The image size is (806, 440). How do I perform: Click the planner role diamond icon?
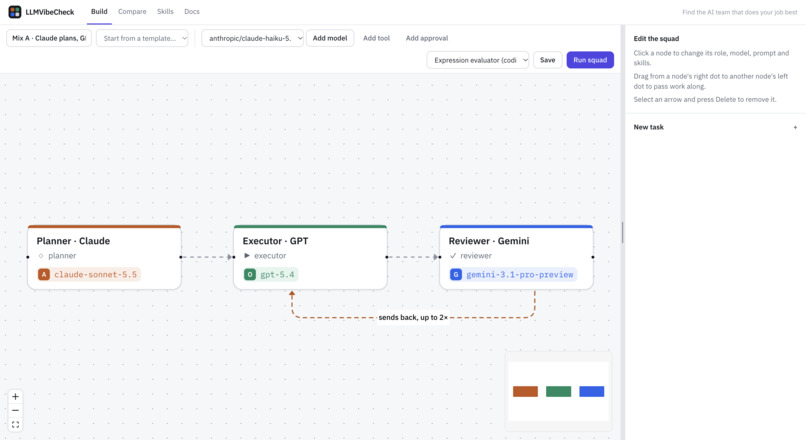pos(41,256)
